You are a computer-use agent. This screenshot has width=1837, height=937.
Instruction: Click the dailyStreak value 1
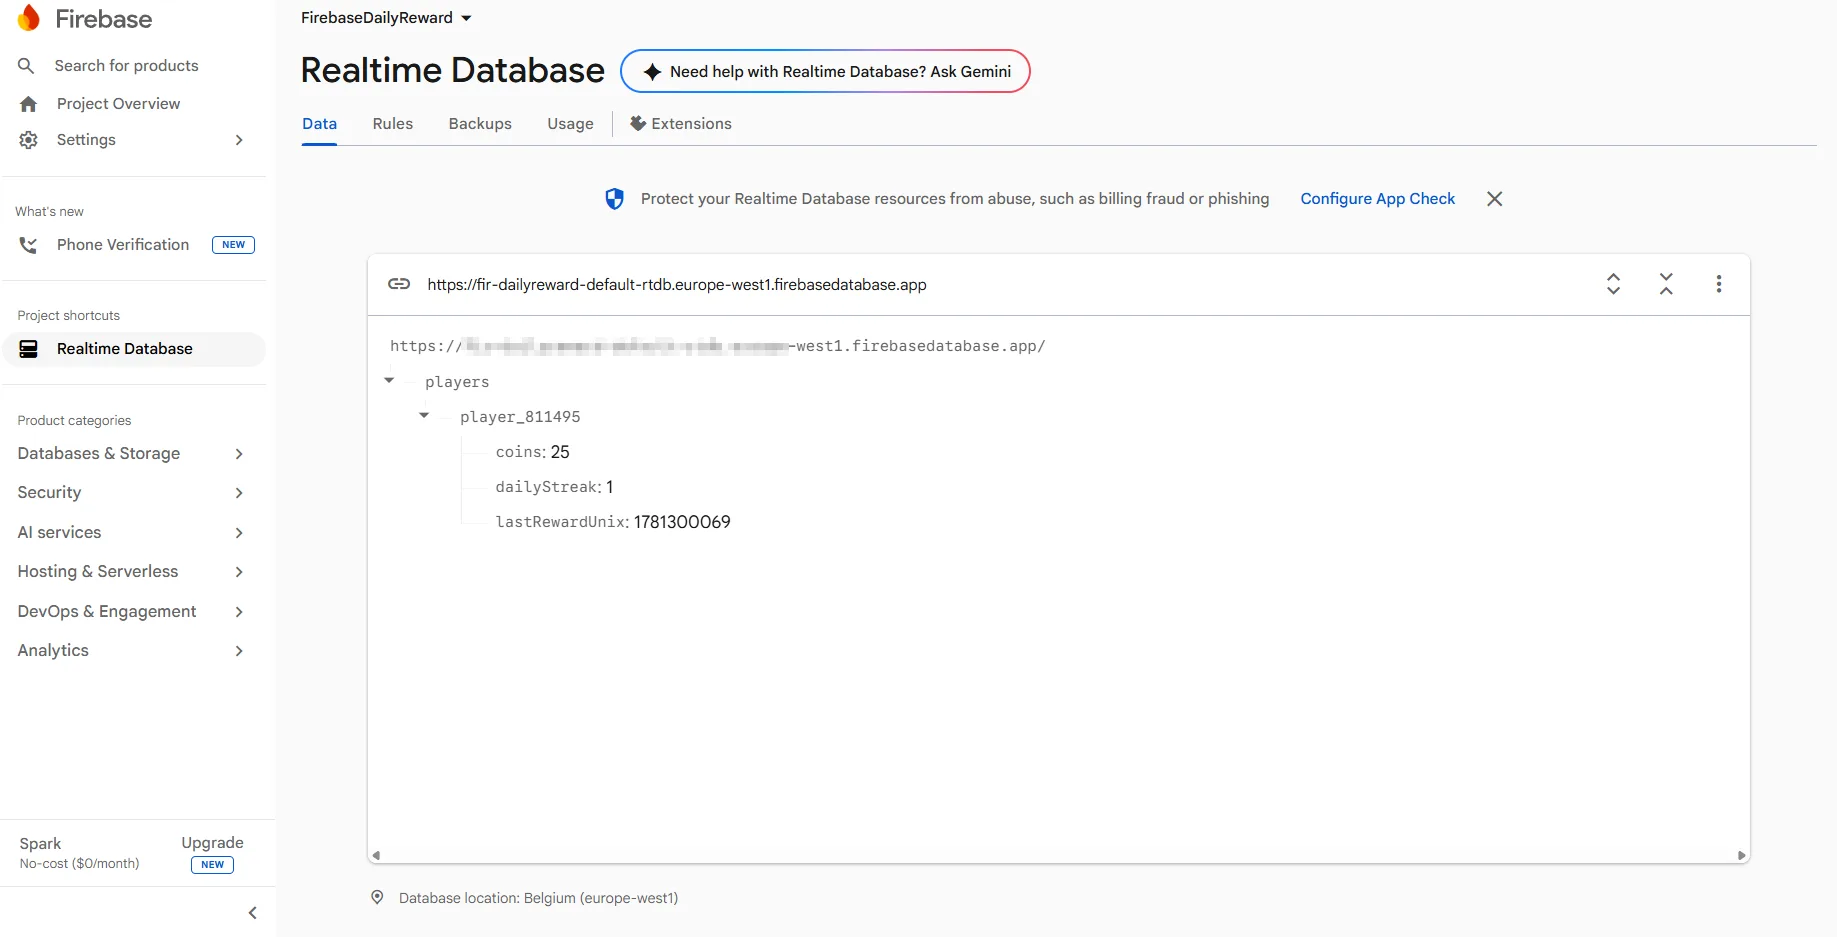click(610, 487)
